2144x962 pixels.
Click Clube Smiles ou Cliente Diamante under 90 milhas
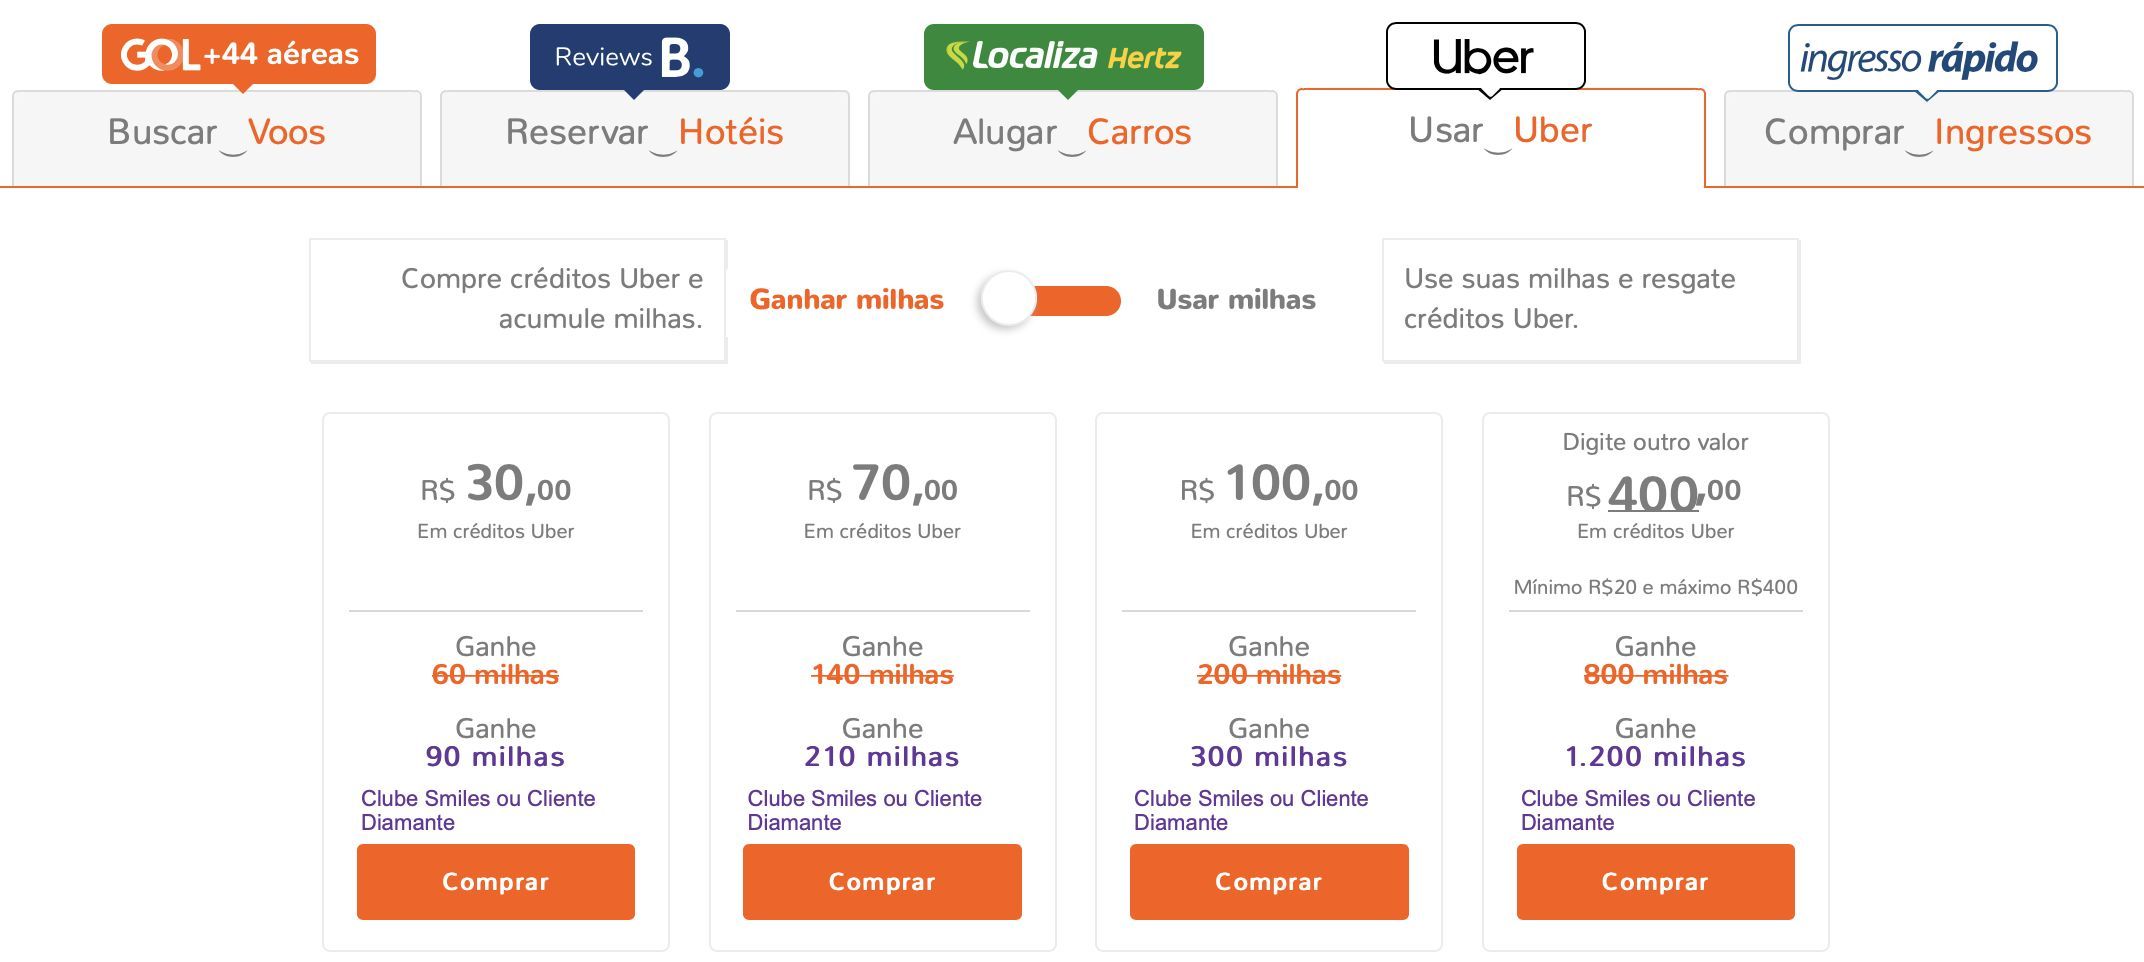point(478,810)
